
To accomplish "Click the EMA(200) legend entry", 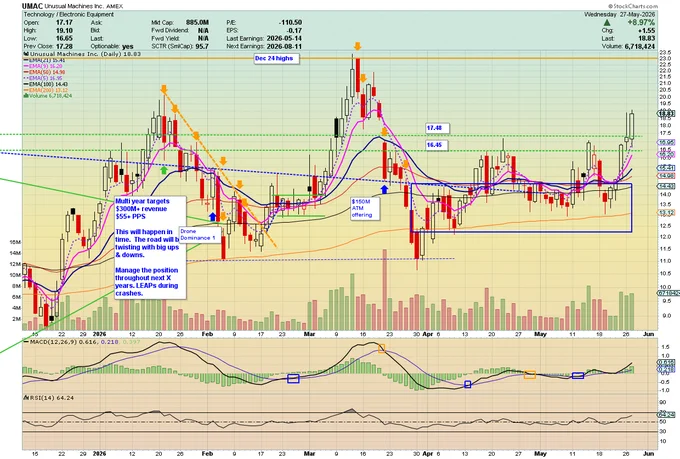I will (x=47, y=90).
